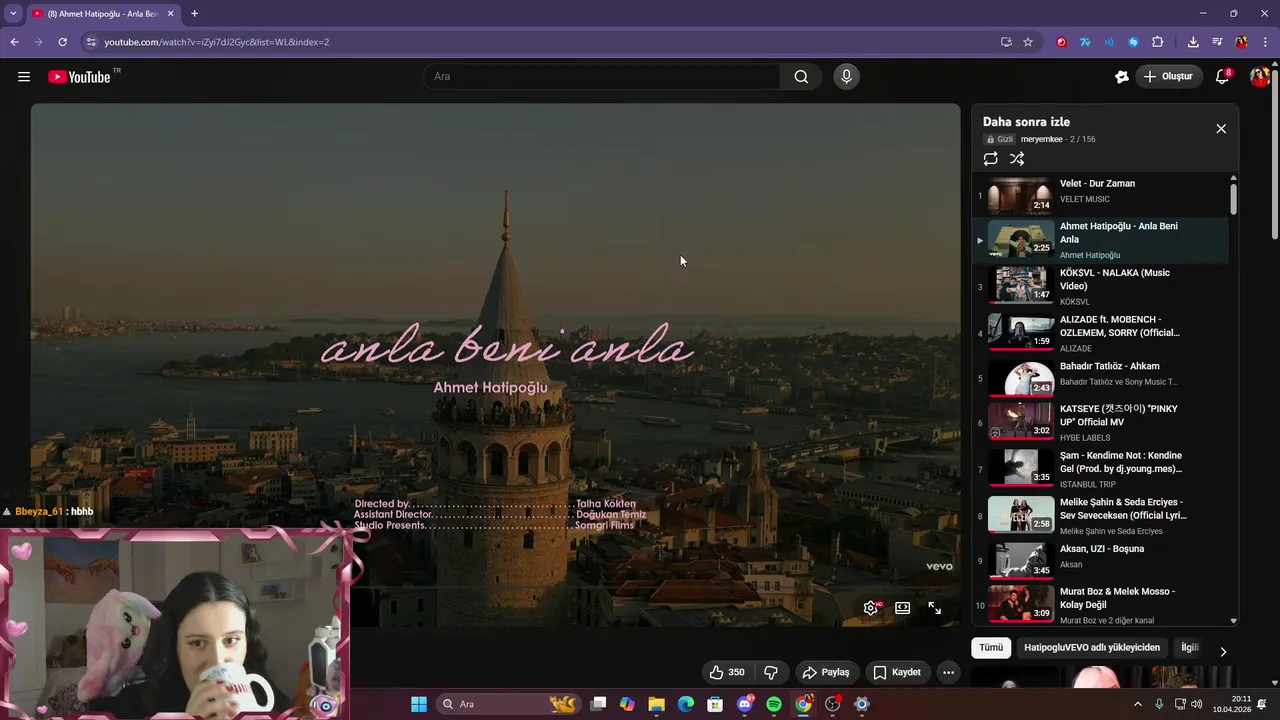Select Melike Şahin & Seda Erciyes item
Image resolution: width=1280 pixels, height=720 pixels.
(x=1100, y=517)
